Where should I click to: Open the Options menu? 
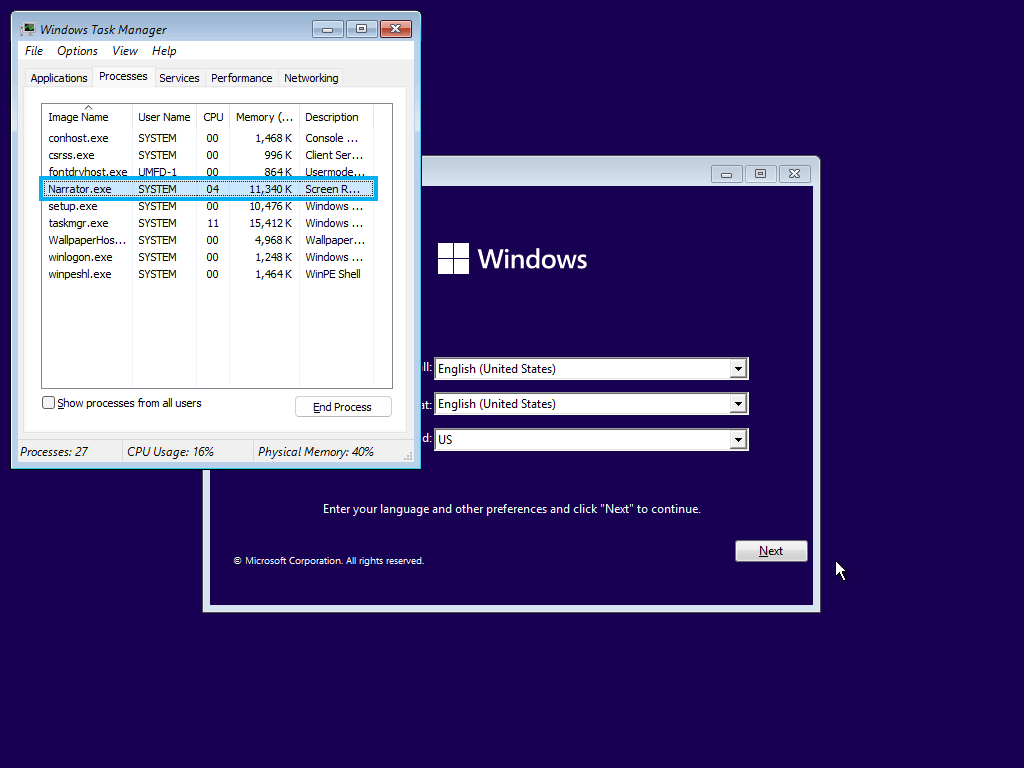click(77, 51)
